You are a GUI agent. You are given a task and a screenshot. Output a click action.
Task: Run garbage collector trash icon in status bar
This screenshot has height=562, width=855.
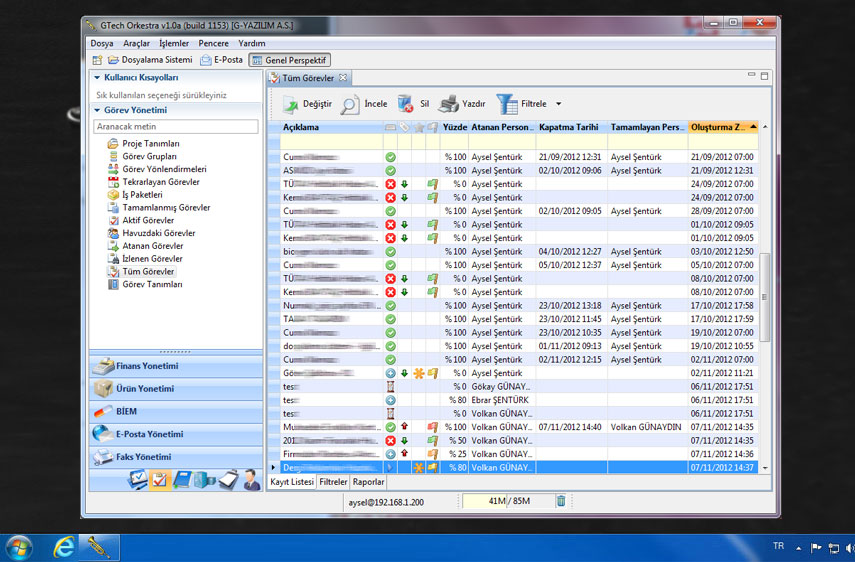[561, 501]
